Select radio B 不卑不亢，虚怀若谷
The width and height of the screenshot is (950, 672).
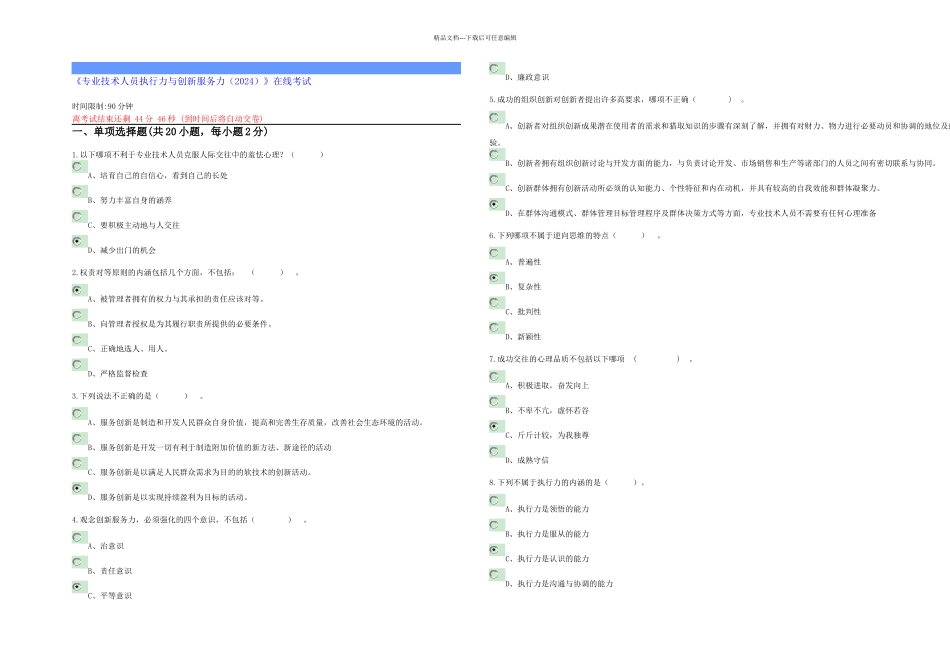(494, 402)
